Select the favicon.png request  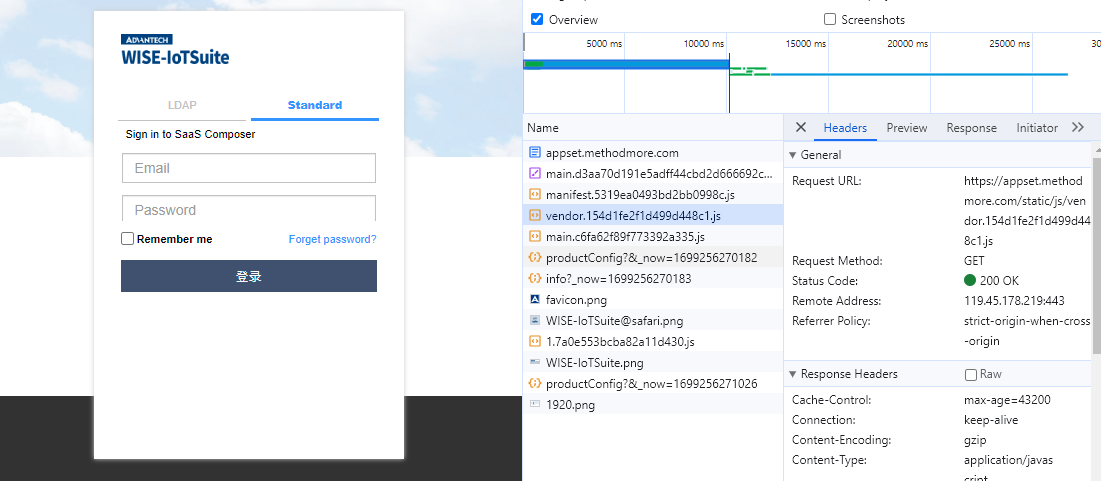click(653, 300)
